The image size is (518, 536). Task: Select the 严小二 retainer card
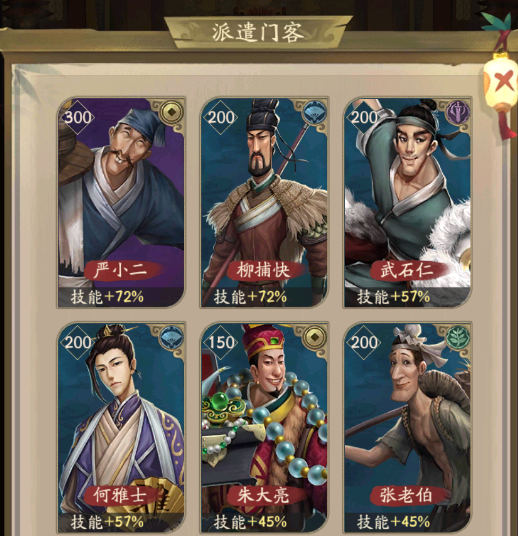pos(121,202)
